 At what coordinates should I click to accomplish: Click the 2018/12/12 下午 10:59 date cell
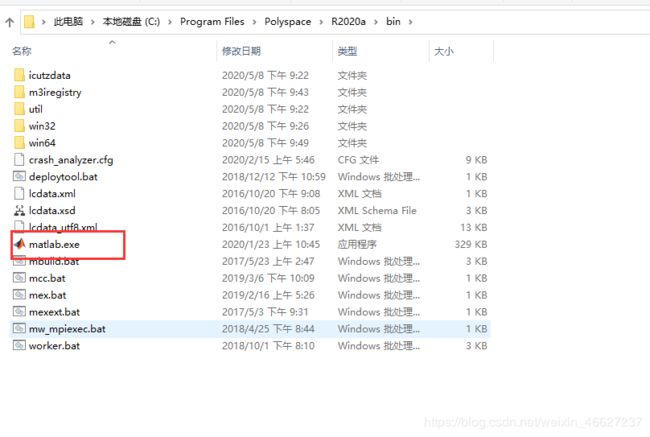(x=274, y=177)
